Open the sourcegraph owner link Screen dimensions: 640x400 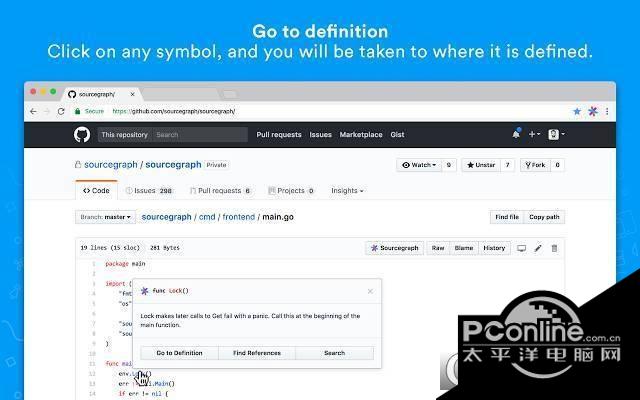111,164
